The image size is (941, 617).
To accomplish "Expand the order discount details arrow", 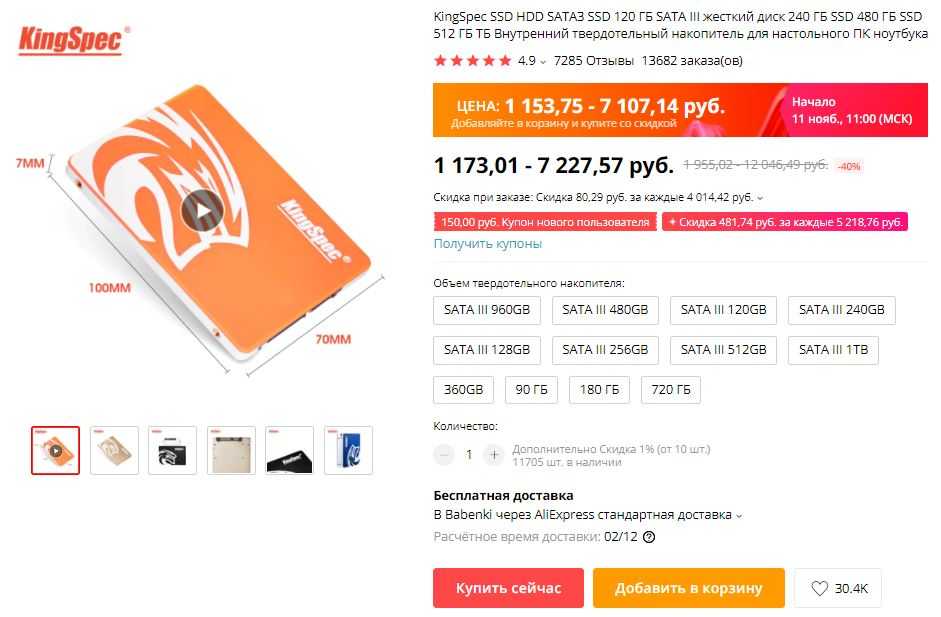I will [760, 197].
